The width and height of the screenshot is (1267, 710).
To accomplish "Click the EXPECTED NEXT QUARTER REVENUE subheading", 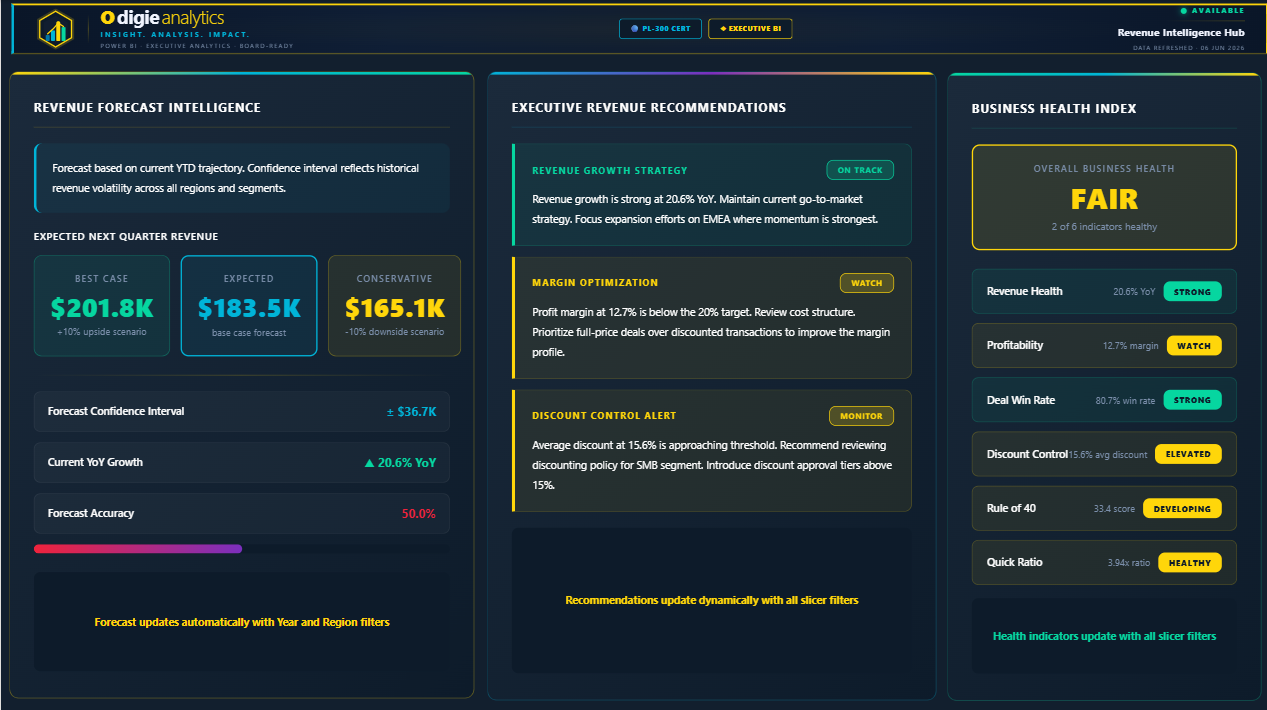I will (x=126, y=237).
